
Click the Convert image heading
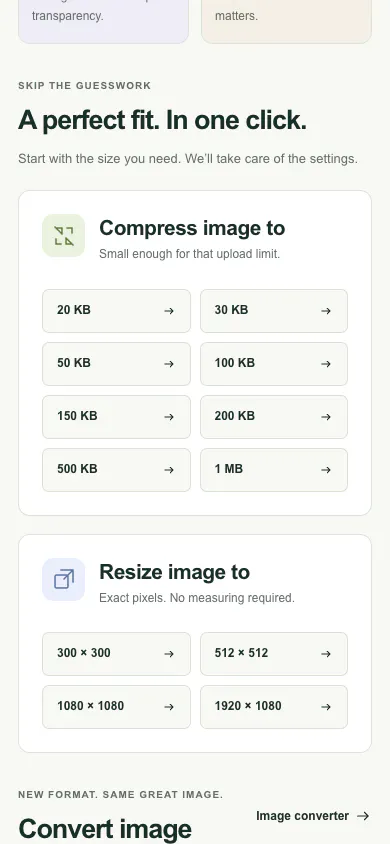(105, 829)
